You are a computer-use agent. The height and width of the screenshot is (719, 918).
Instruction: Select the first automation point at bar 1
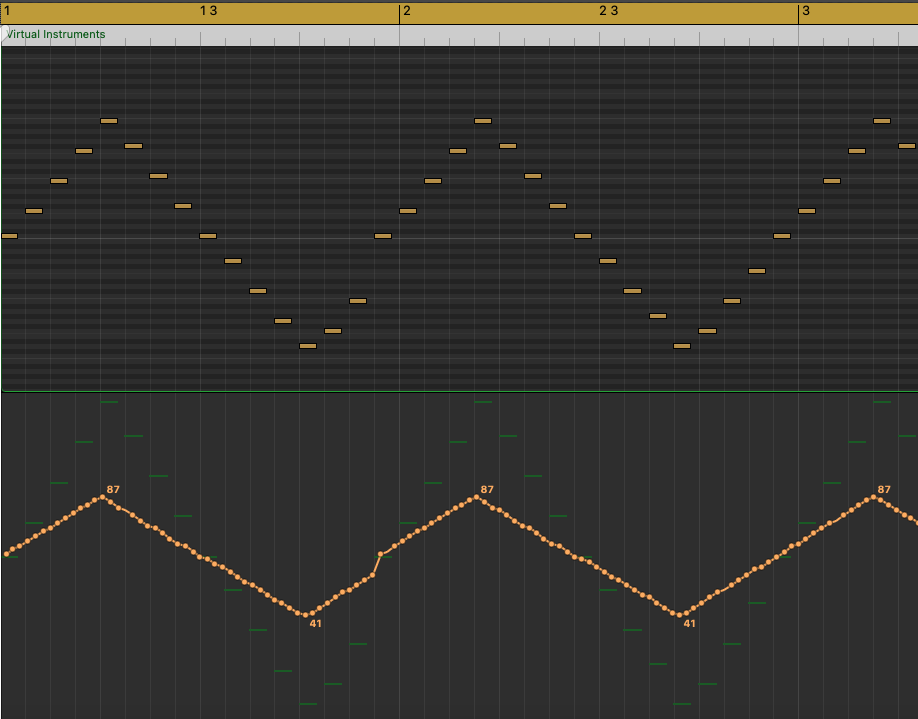6,554
